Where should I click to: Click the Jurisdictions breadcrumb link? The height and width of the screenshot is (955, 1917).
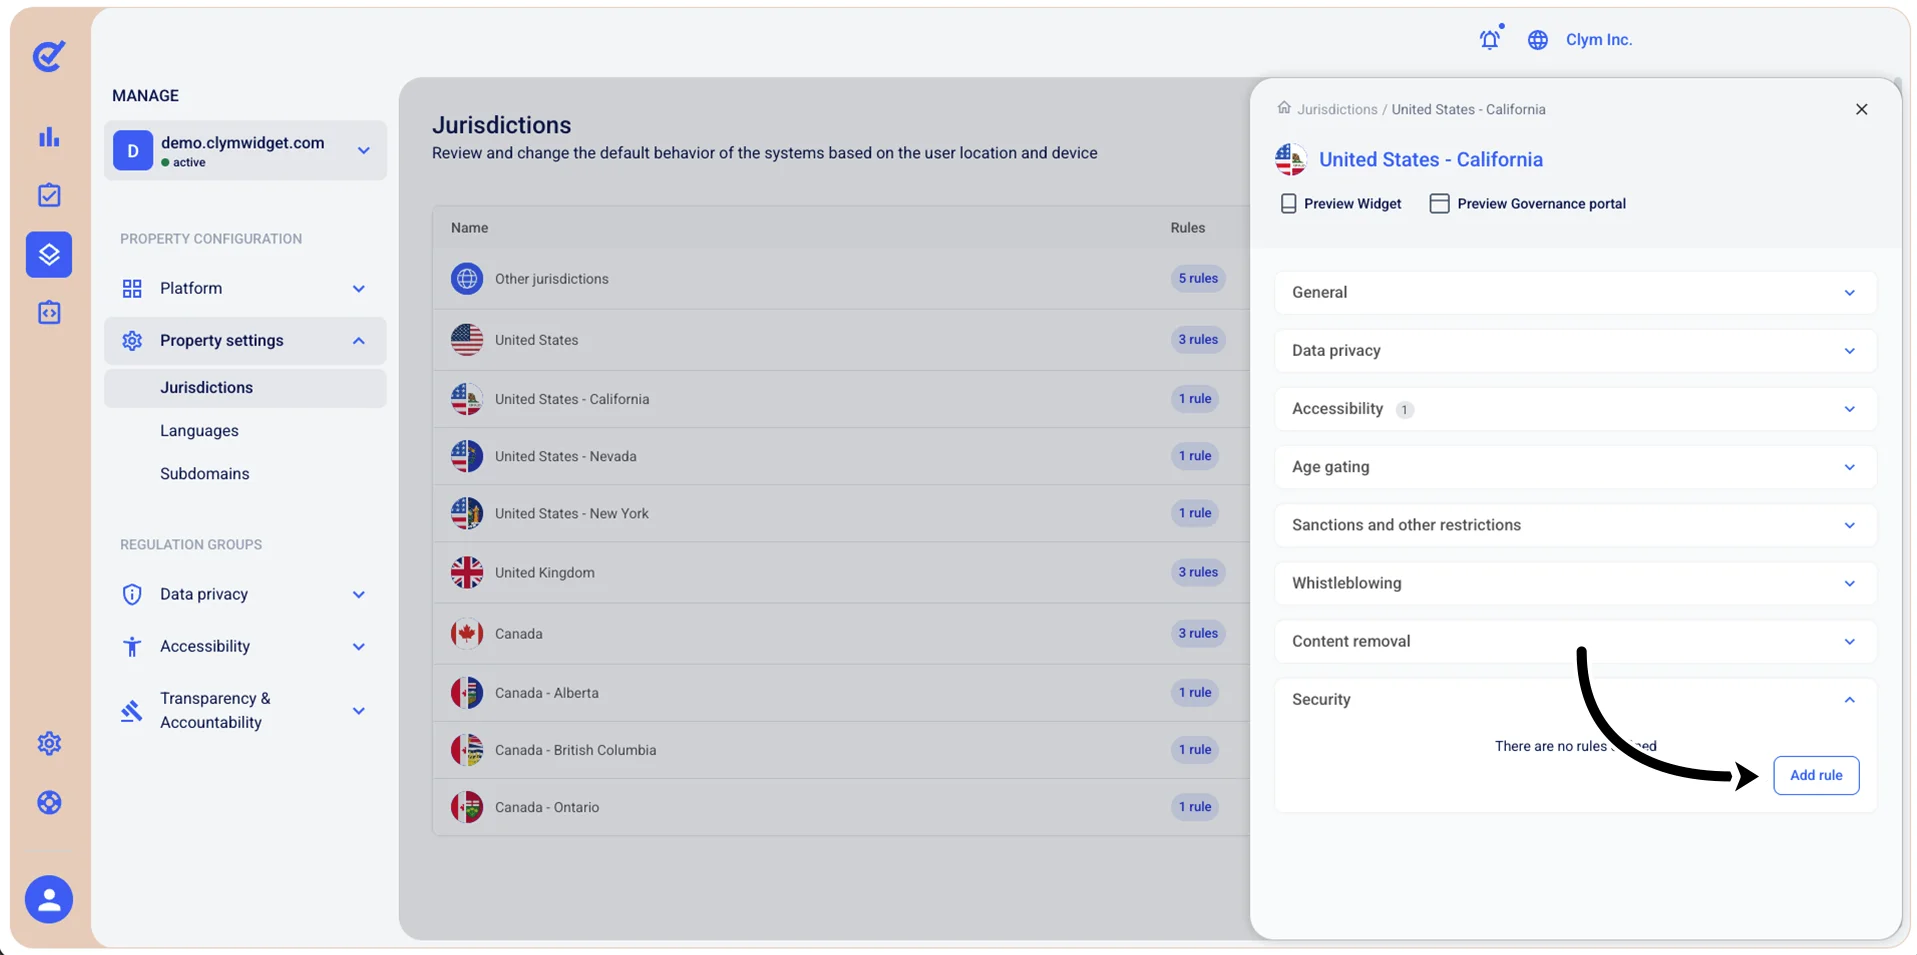[x=1337, y=109]
